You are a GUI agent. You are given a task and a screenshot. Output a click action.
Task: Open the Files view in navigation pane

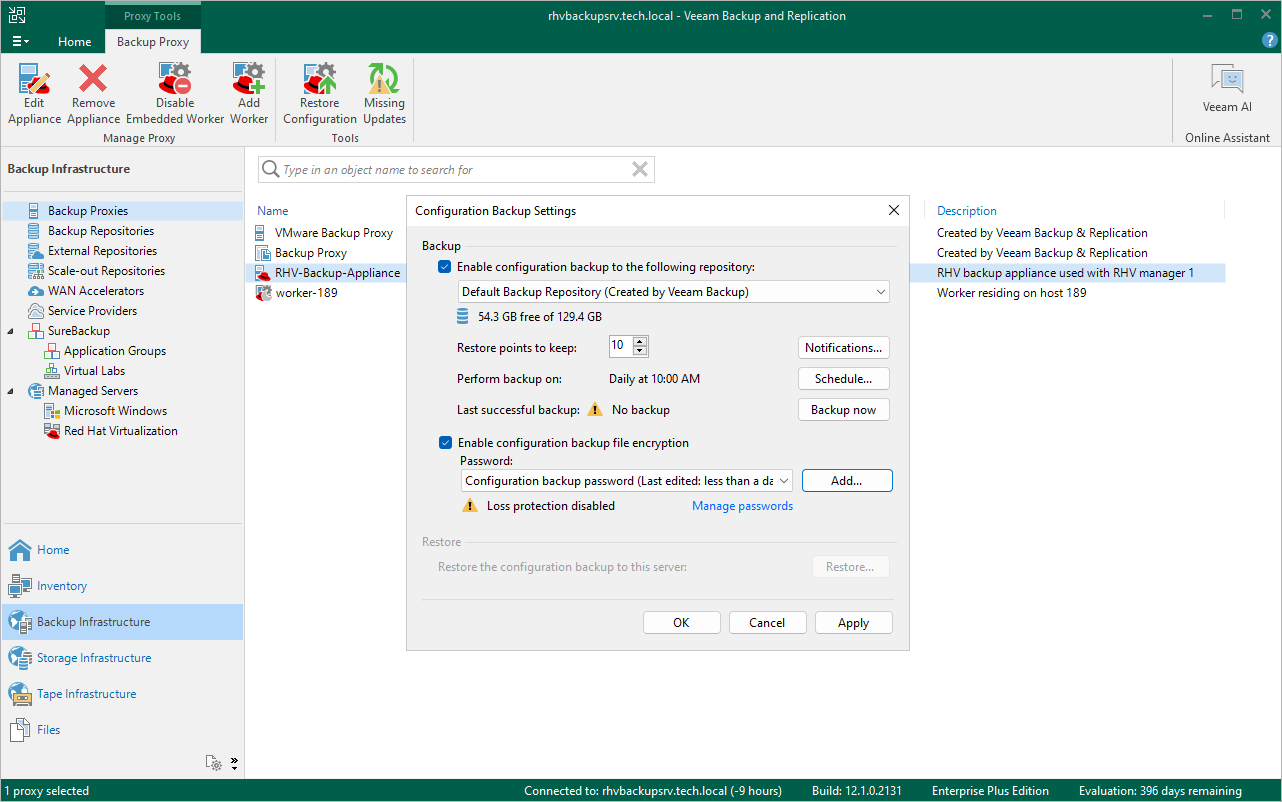[48, 730]
